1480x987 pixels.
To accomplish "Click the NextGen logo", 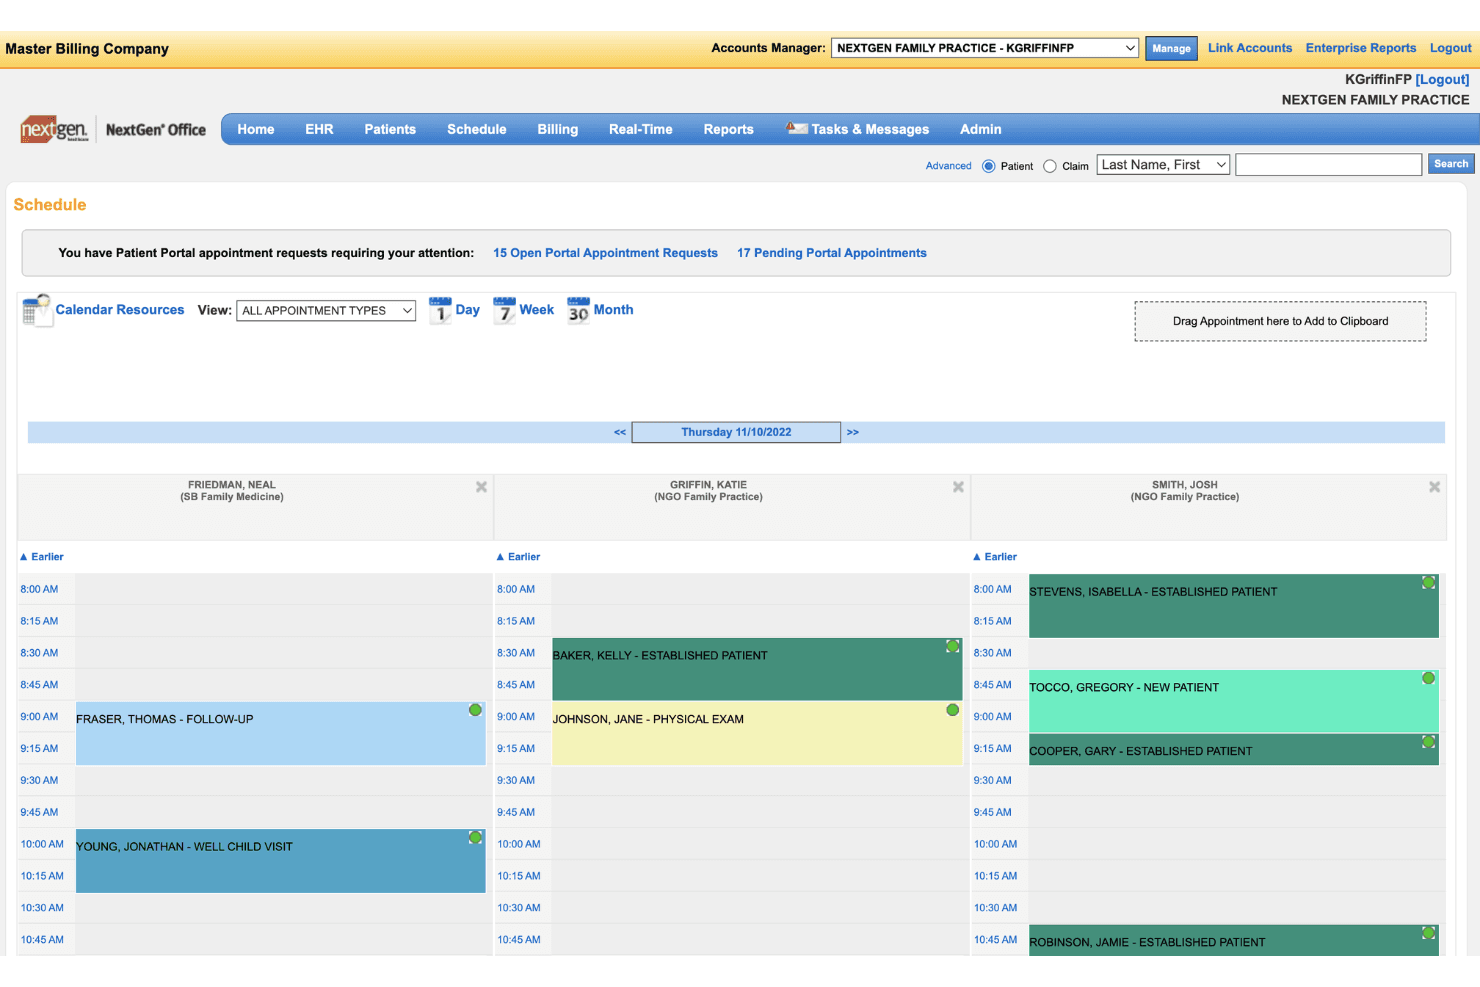I will (54, 129).
